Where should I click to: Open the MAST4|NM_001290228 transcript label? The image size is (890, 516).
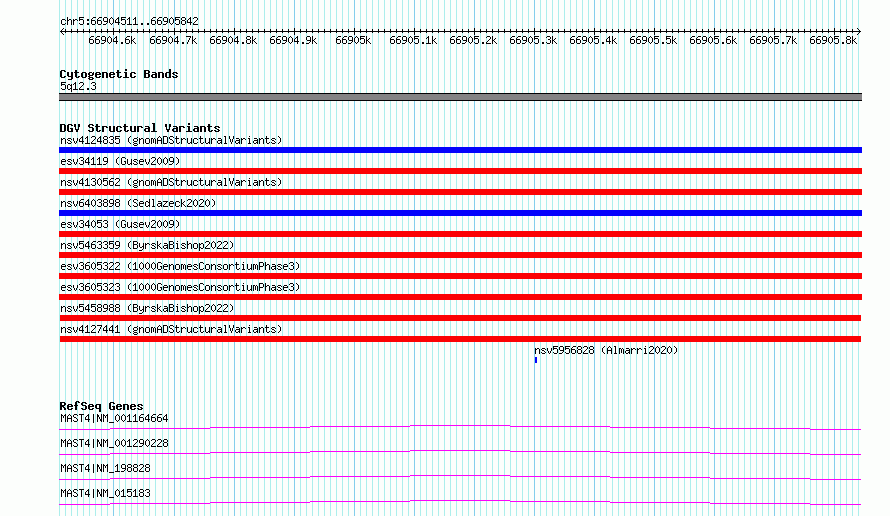pyautogui.click(x=114, y=443)
